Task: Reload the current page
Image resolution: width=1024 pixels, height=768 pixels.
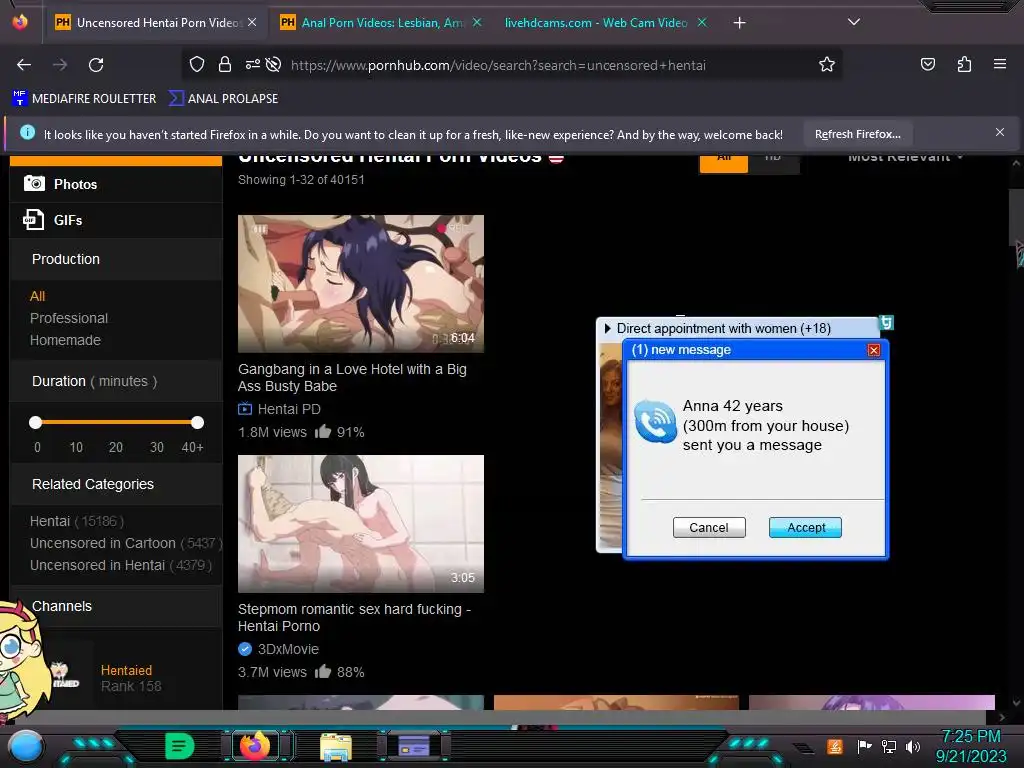Action: (x=96, y=65)
